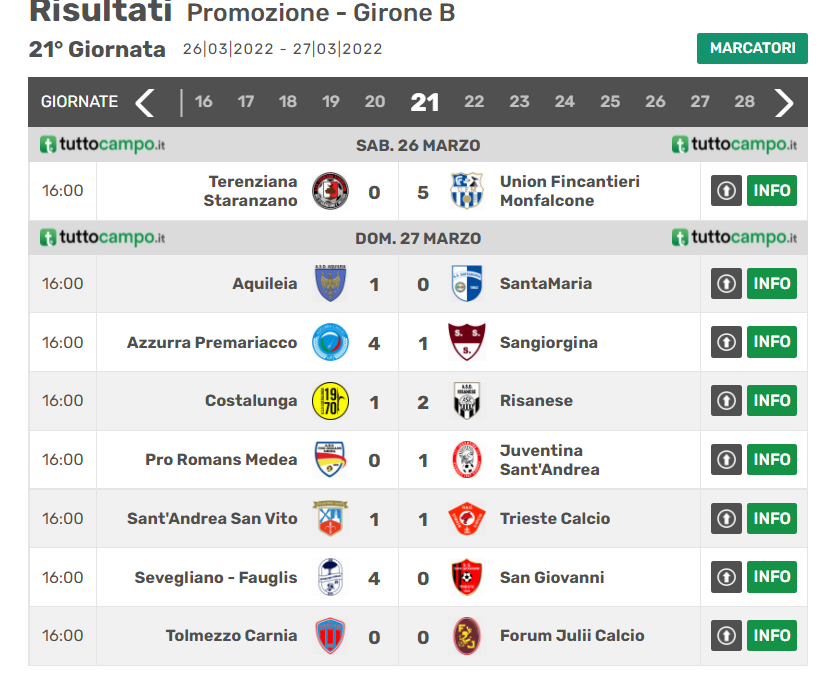
Task: Click upload arrow icon for Costalunga match
Action: 726,401
